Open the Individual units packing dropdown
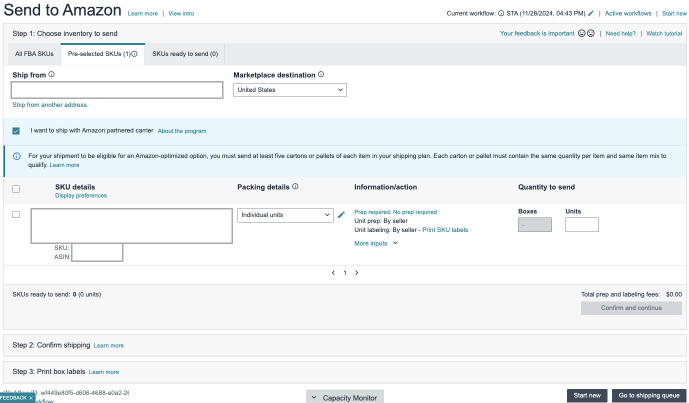The width and height of the screenshot is (689, 403). [x=285, y=214]
